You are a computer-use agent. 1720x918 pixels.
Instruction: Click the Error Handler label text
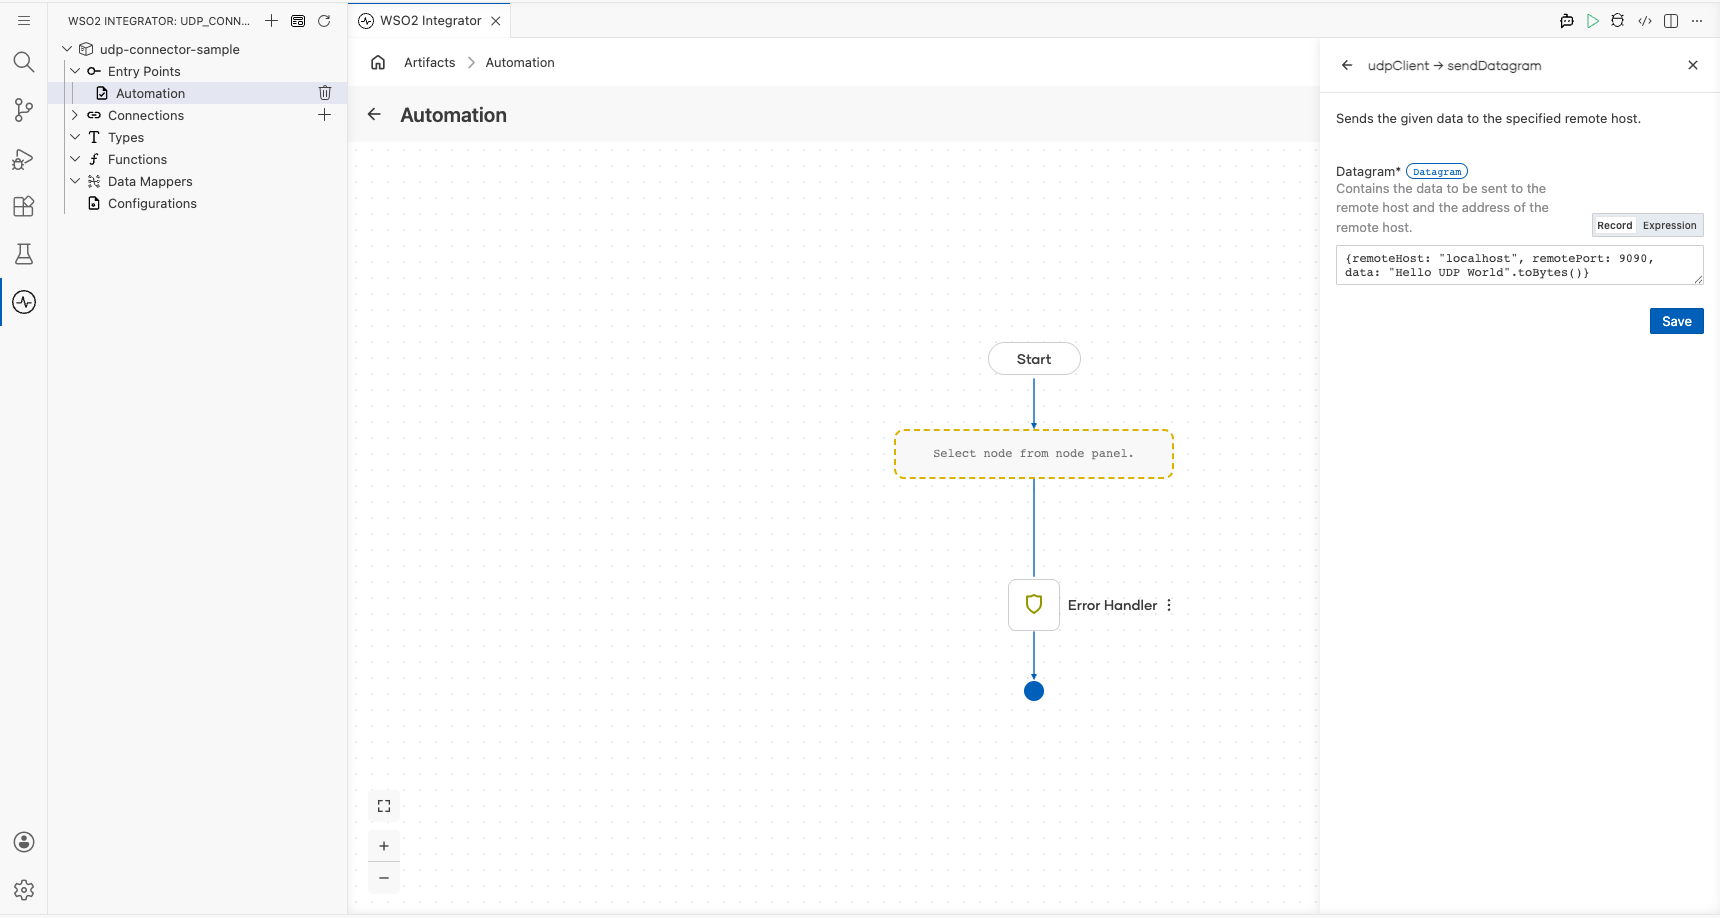point(1112,605)
